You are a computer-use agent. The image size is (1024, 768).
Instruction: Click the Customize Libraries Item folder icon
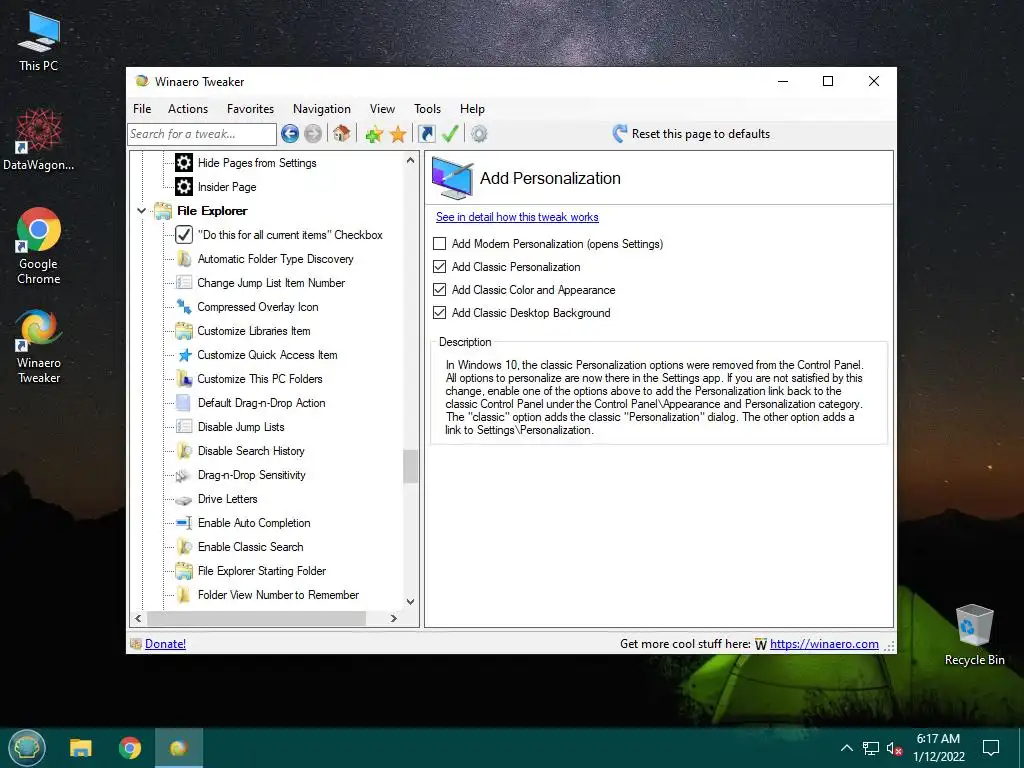pyautogui.click(x=184, y=330)
